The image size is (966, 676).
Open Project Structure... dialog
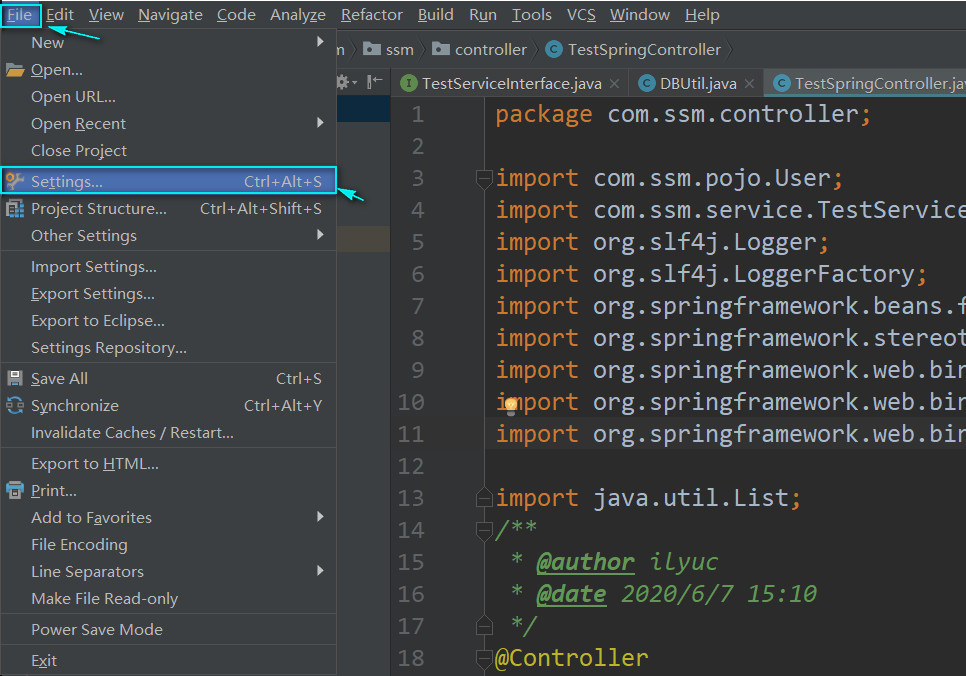tap(168, 209)
